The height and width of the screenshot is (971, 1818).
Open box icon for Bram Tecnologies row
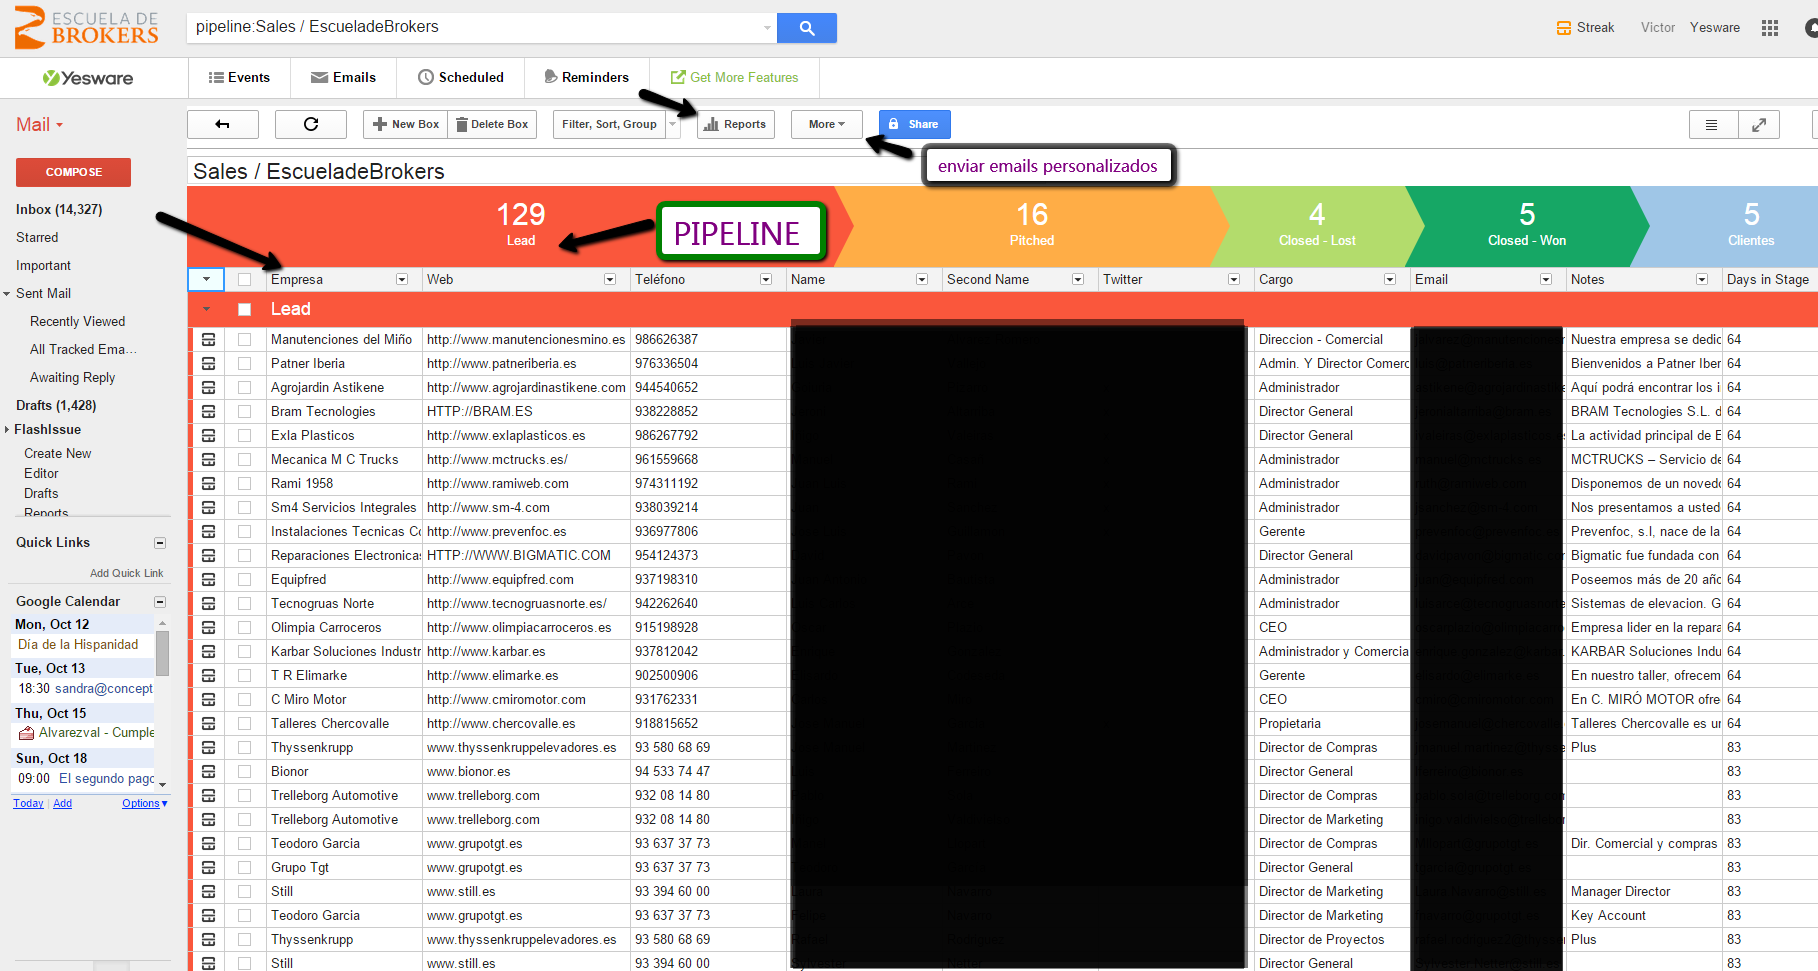tap(208, 412)
